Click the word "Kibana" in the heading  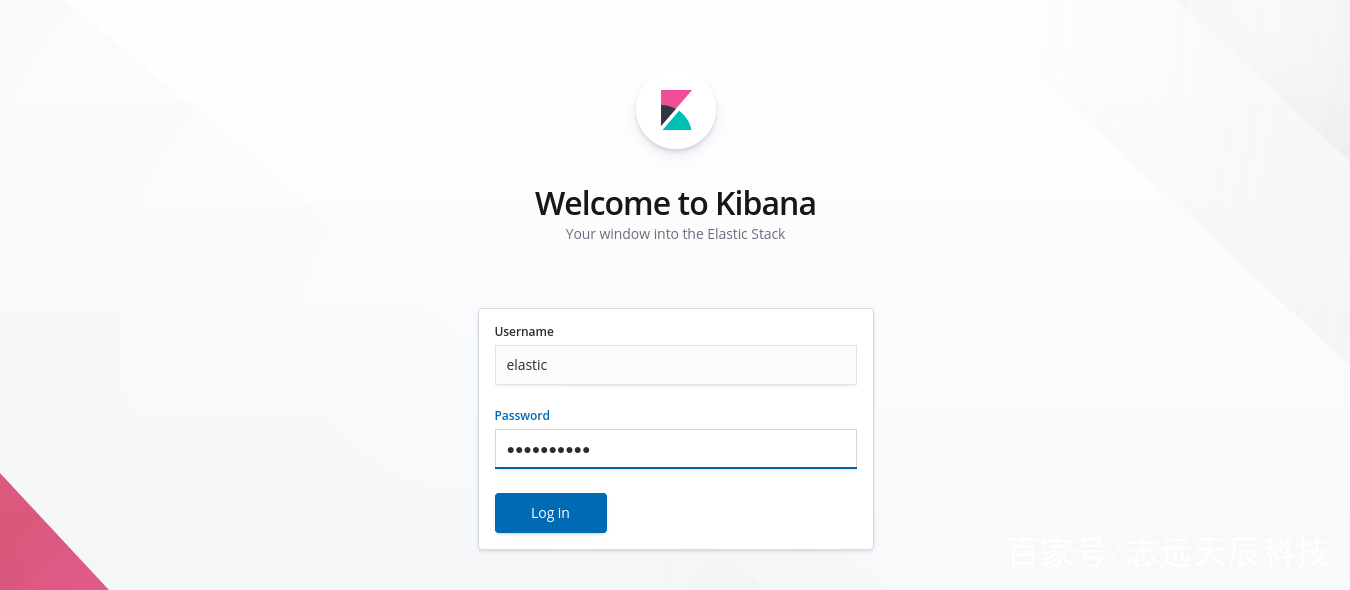(x=766, y=203)
